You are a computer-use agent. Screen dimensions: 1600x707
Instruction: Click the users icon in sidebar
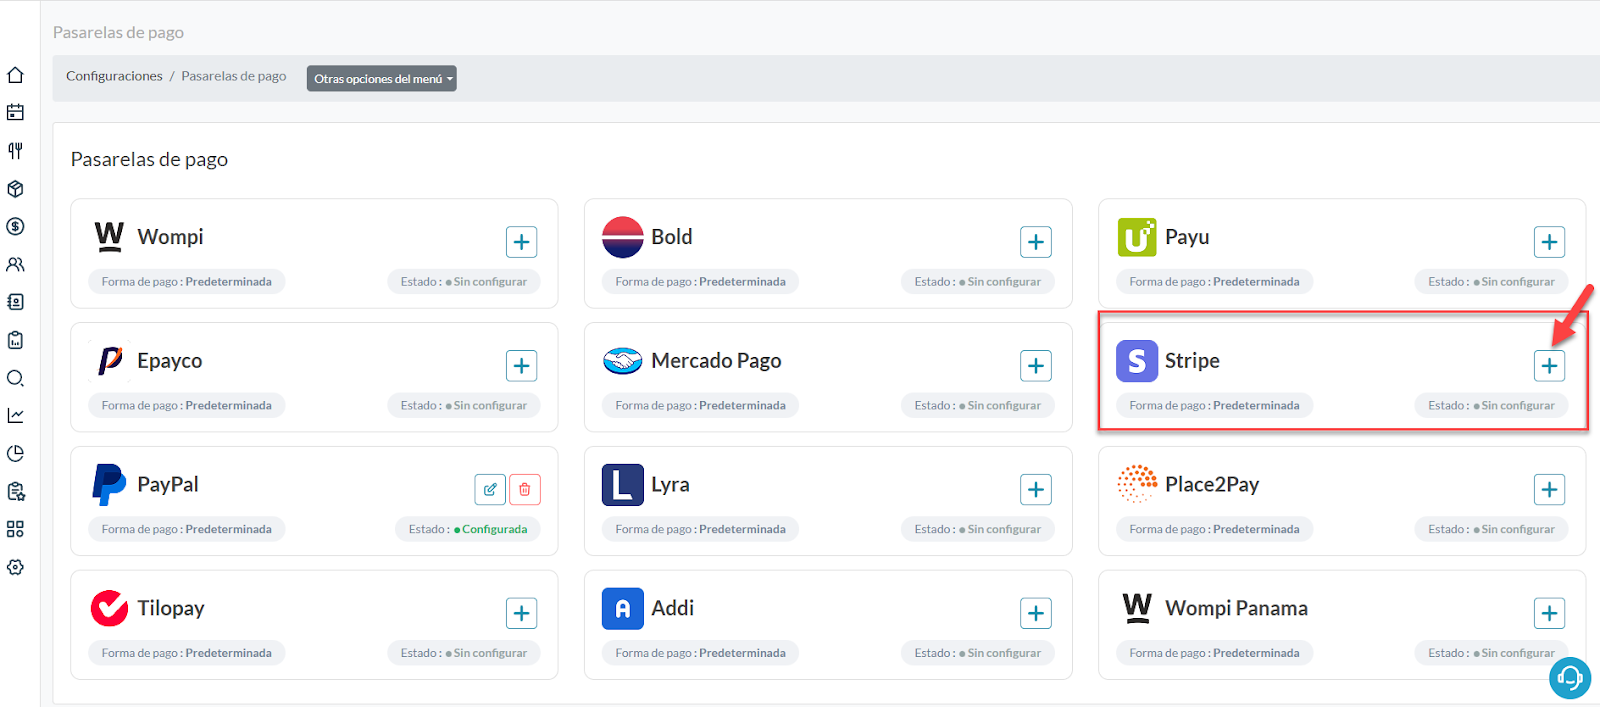click(x=15, y=265)
